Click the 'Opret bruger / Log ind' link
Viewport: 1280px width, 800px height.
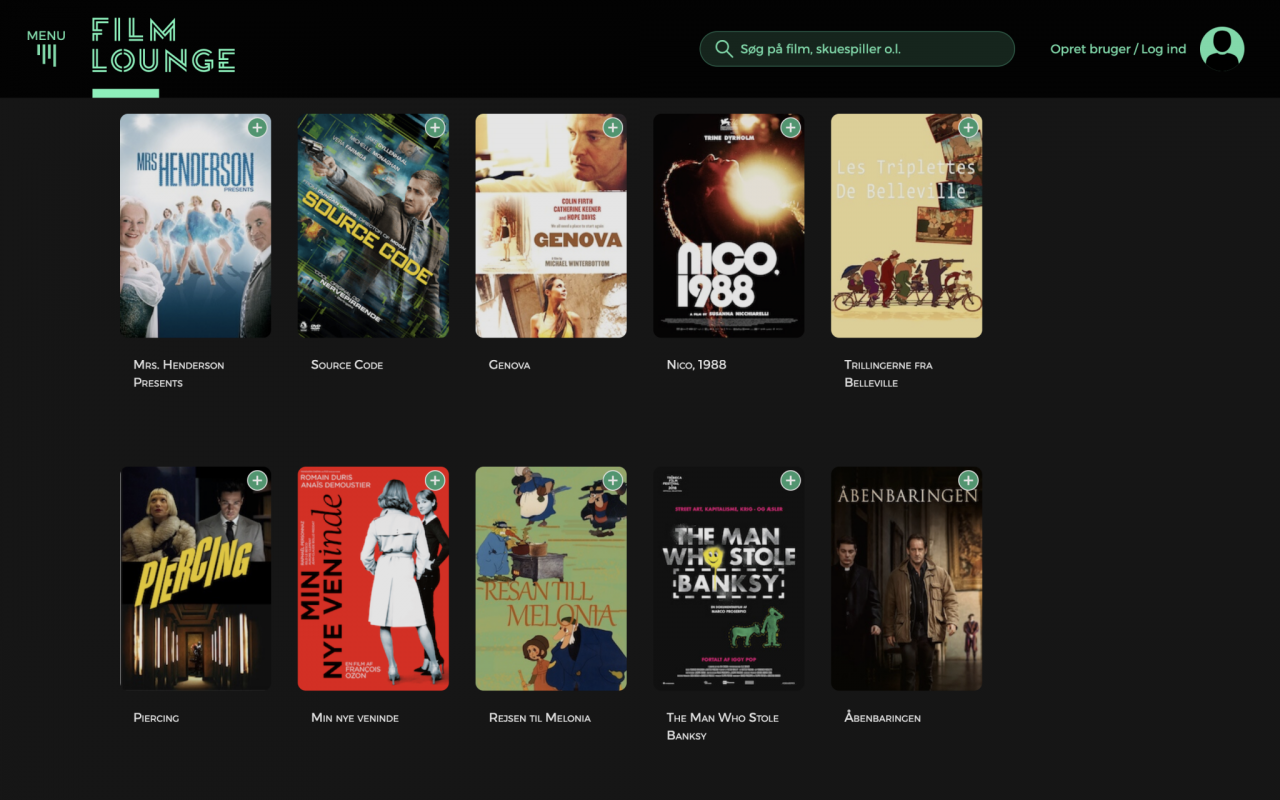coord(1118,49)
